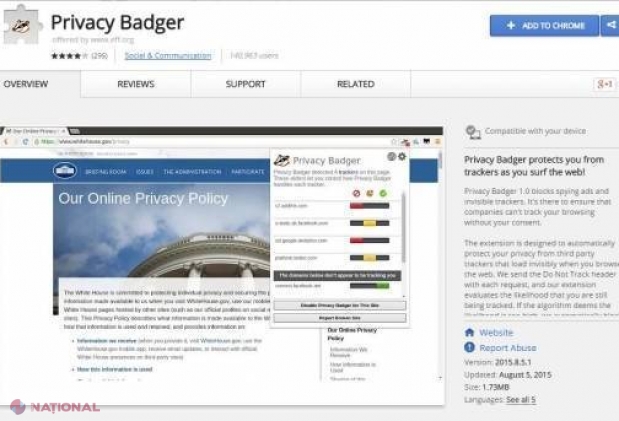The image size is (619, 421).
Task: Click the green allow icon above tracker sliders
Action: coord(383,193)
